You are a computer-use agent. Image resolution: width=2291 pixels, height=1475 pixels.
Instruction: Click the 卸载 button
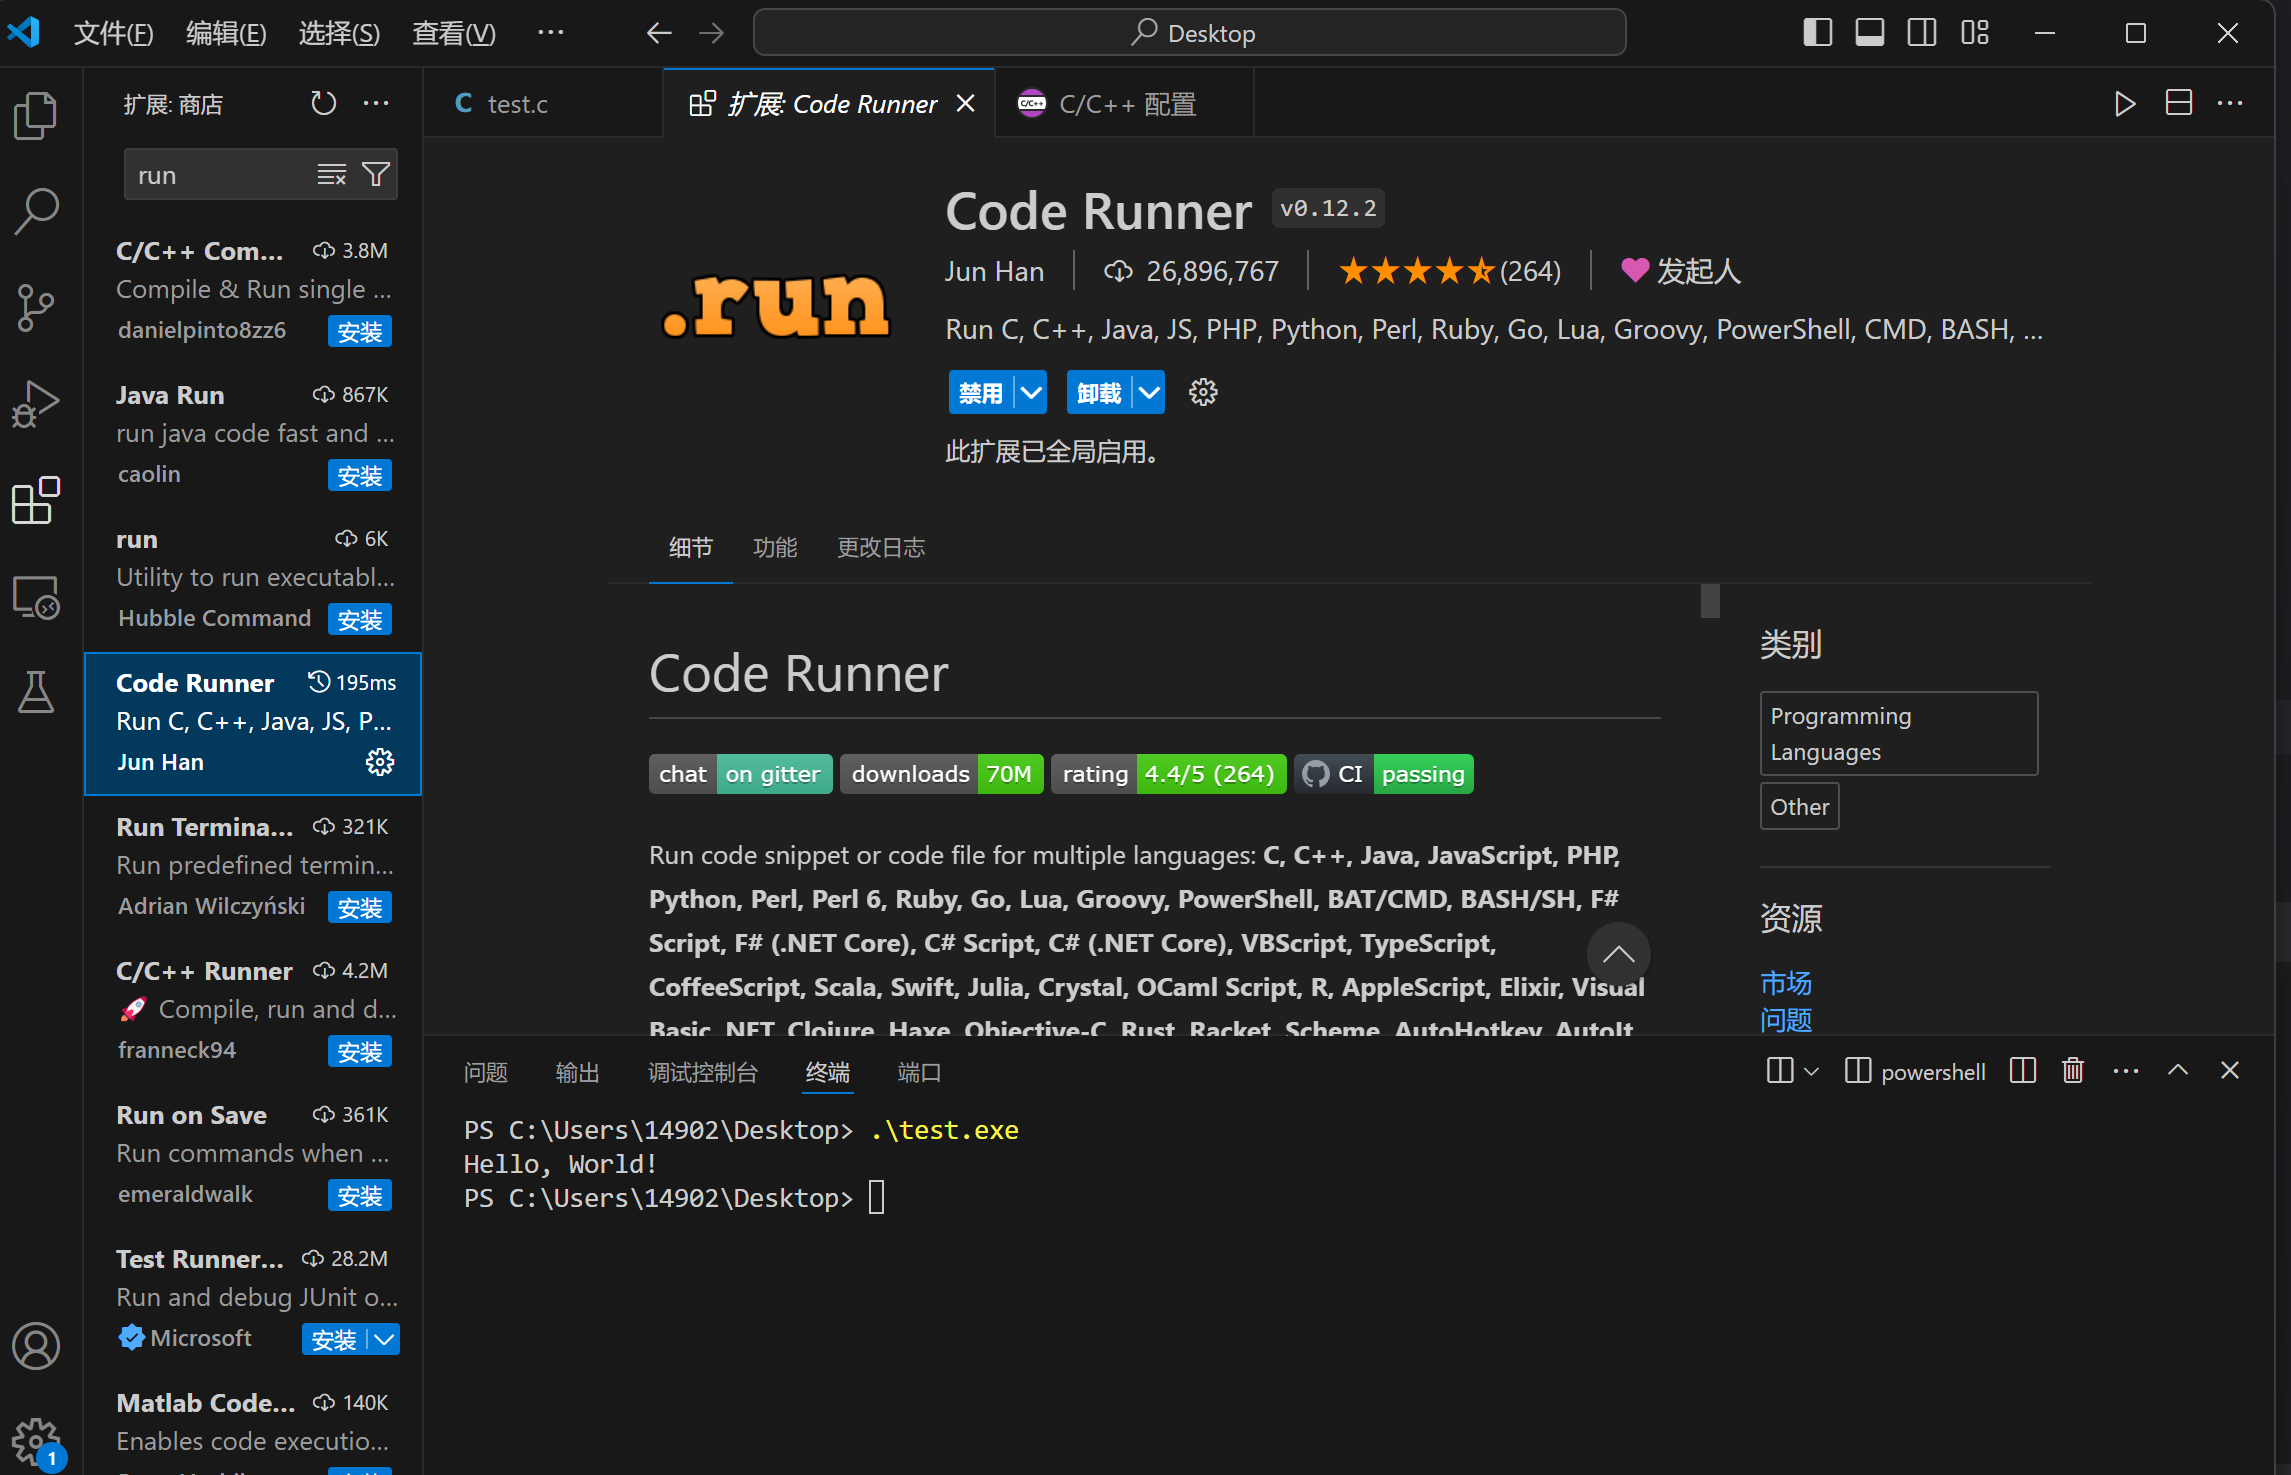coord(1100,392)
